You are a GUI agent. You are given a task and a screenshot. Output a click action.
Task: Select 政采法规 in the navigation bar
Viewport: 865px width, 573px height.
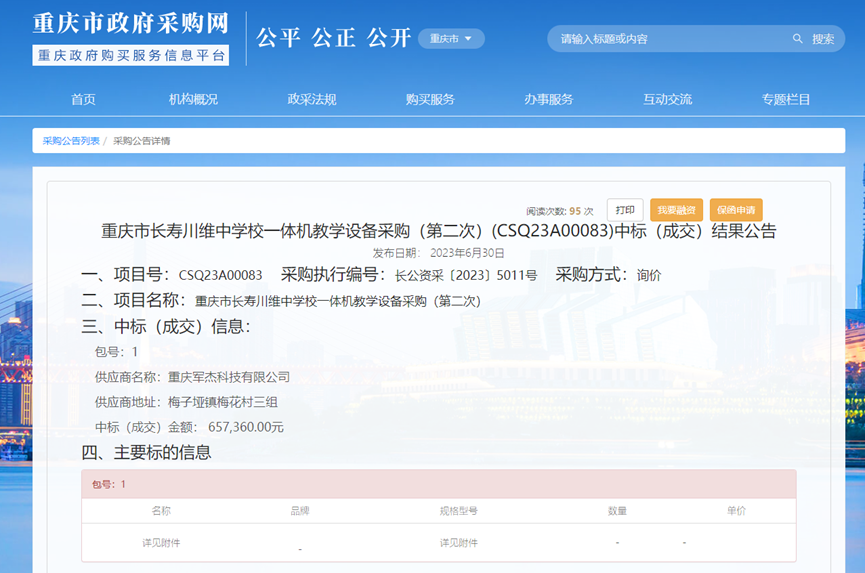[x=312, y=99]
